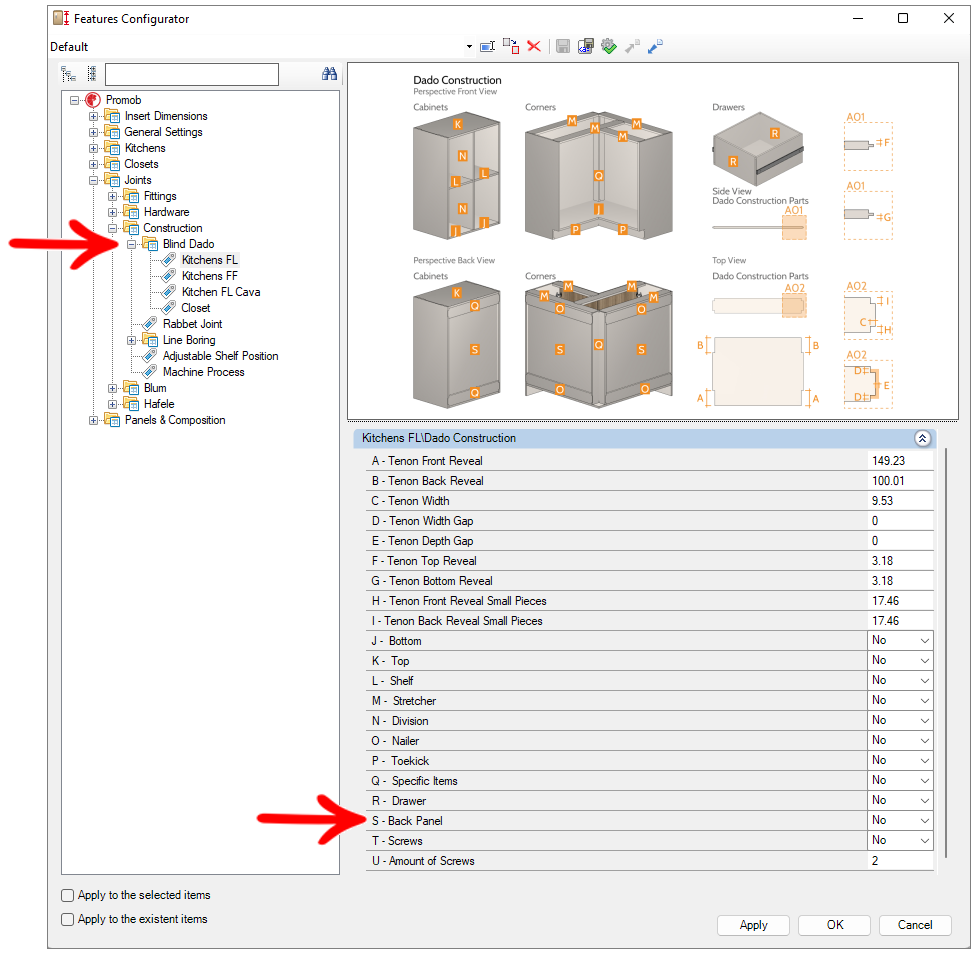Select Kitchens FL in the tree
973x960 pixels.
209,260
